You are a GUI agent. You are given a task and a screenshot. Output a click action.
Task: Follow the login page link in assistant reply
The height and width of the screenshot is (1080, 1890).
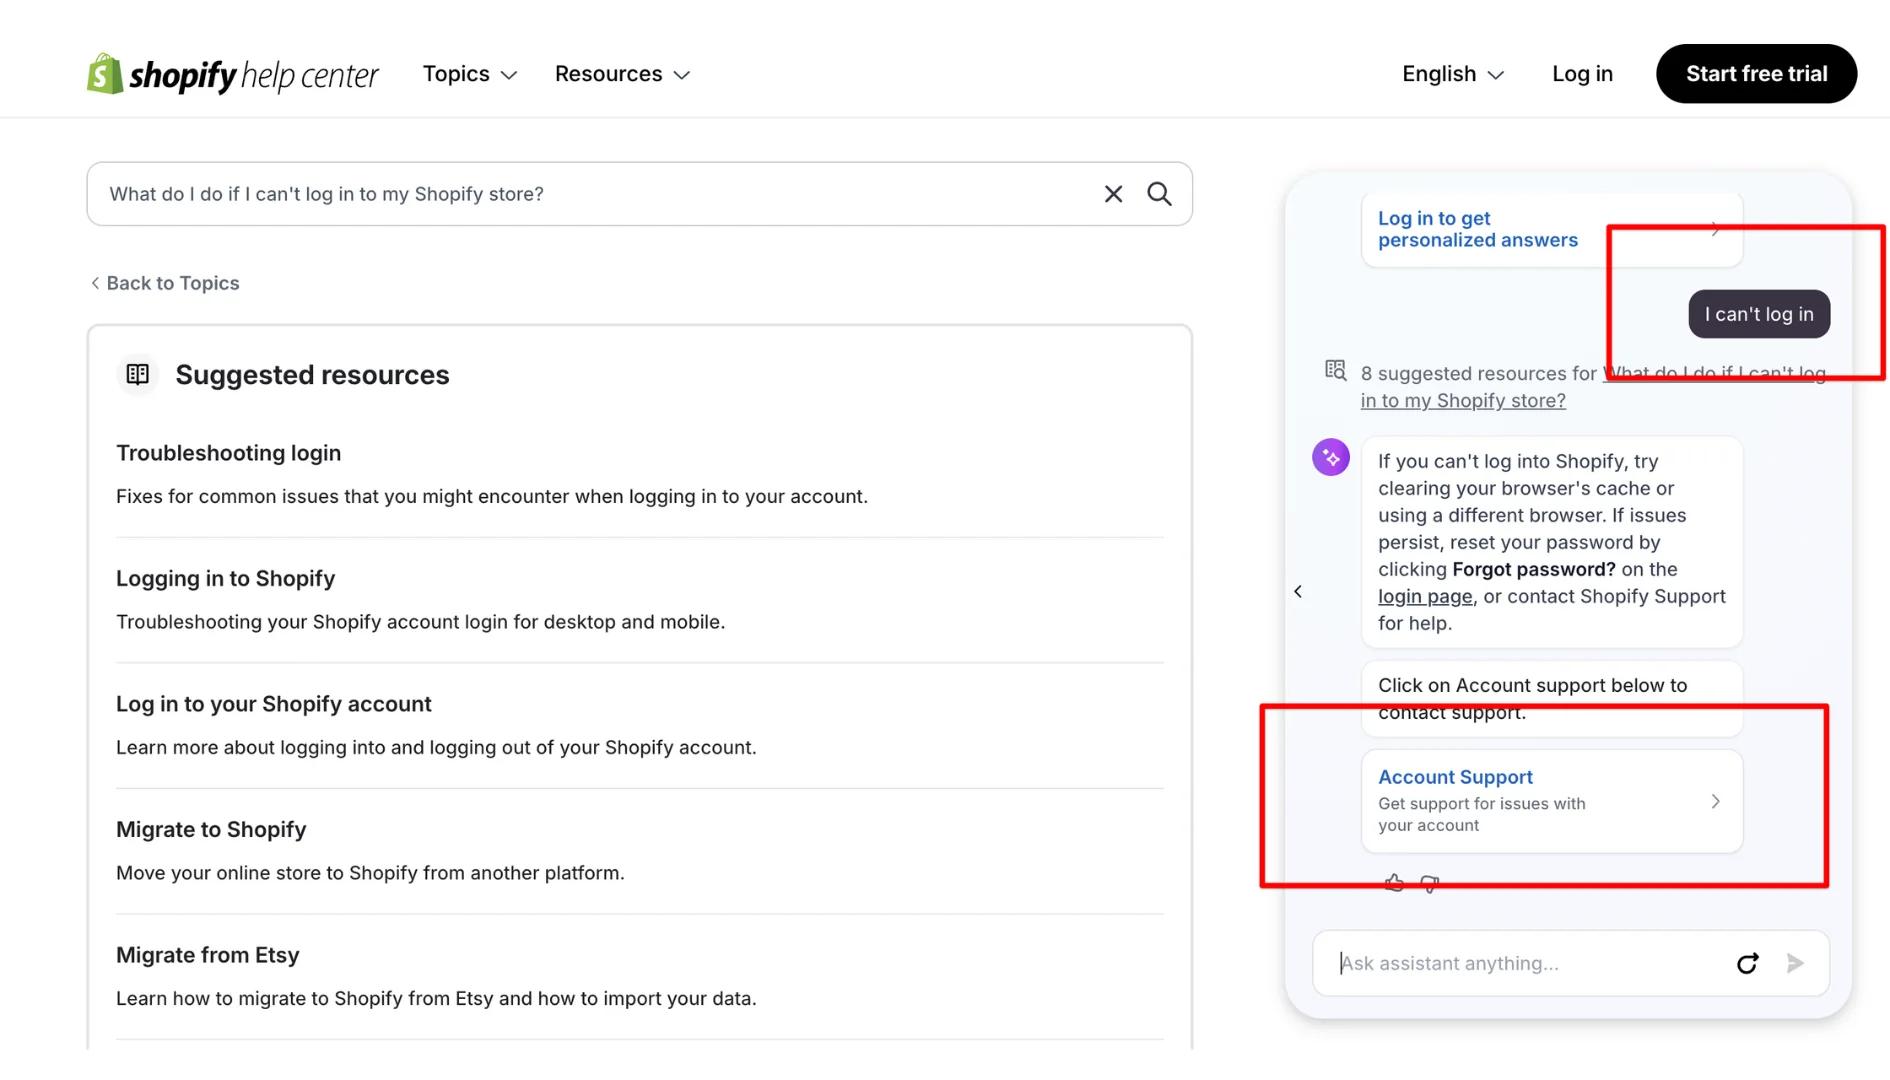(x=1424, y=597)
